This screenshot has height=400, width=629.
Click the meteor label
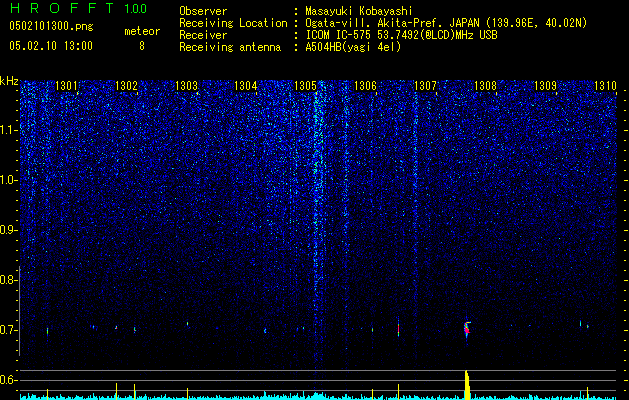tap(142, 31)
